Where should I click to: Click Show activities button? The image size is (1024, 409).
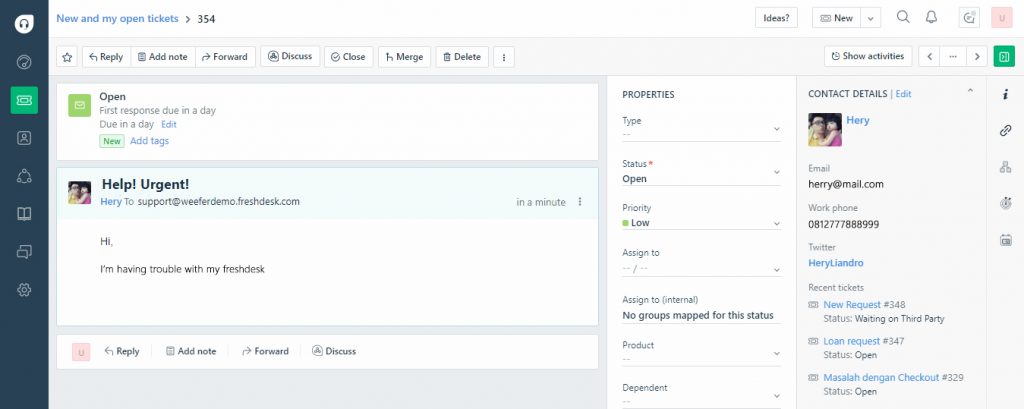tap(868, 56)
